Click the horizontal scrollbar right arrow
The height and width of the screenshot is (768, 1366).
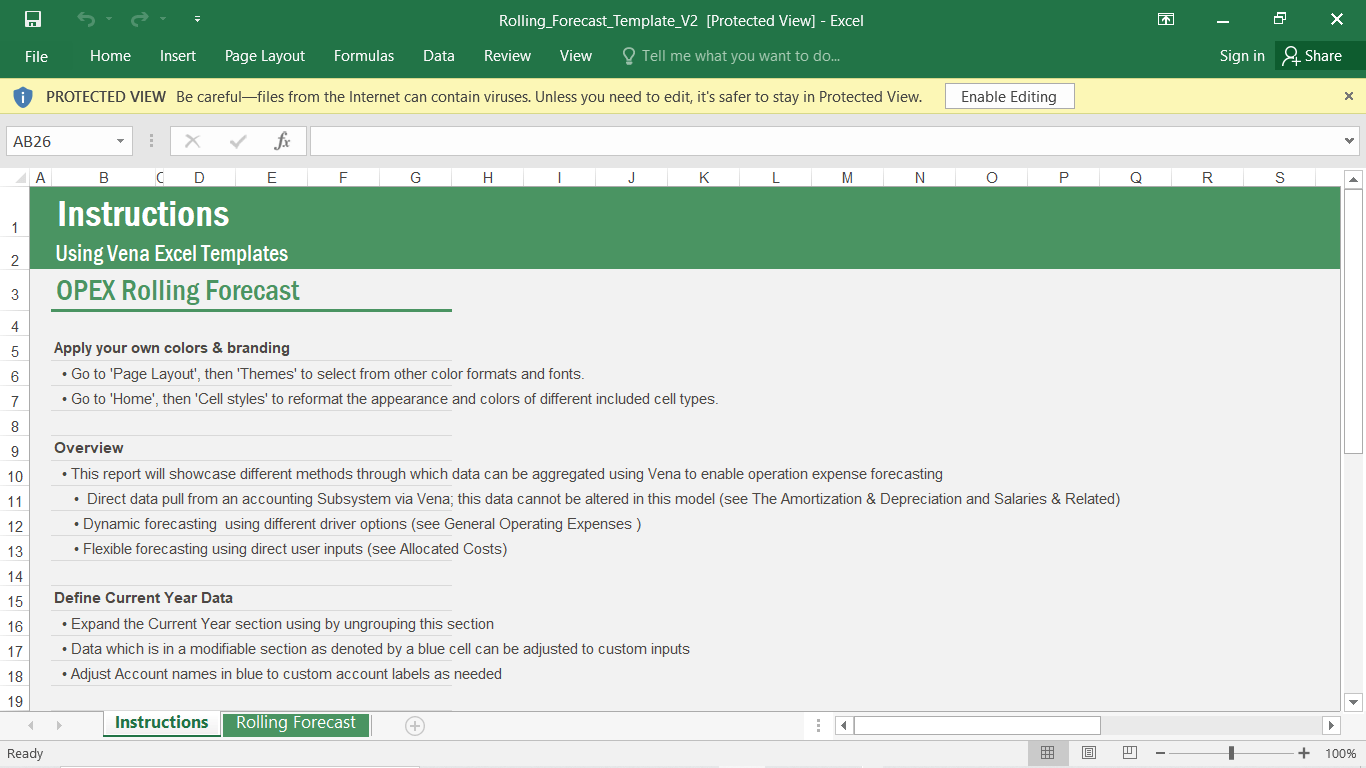[x=1331, y=725]
